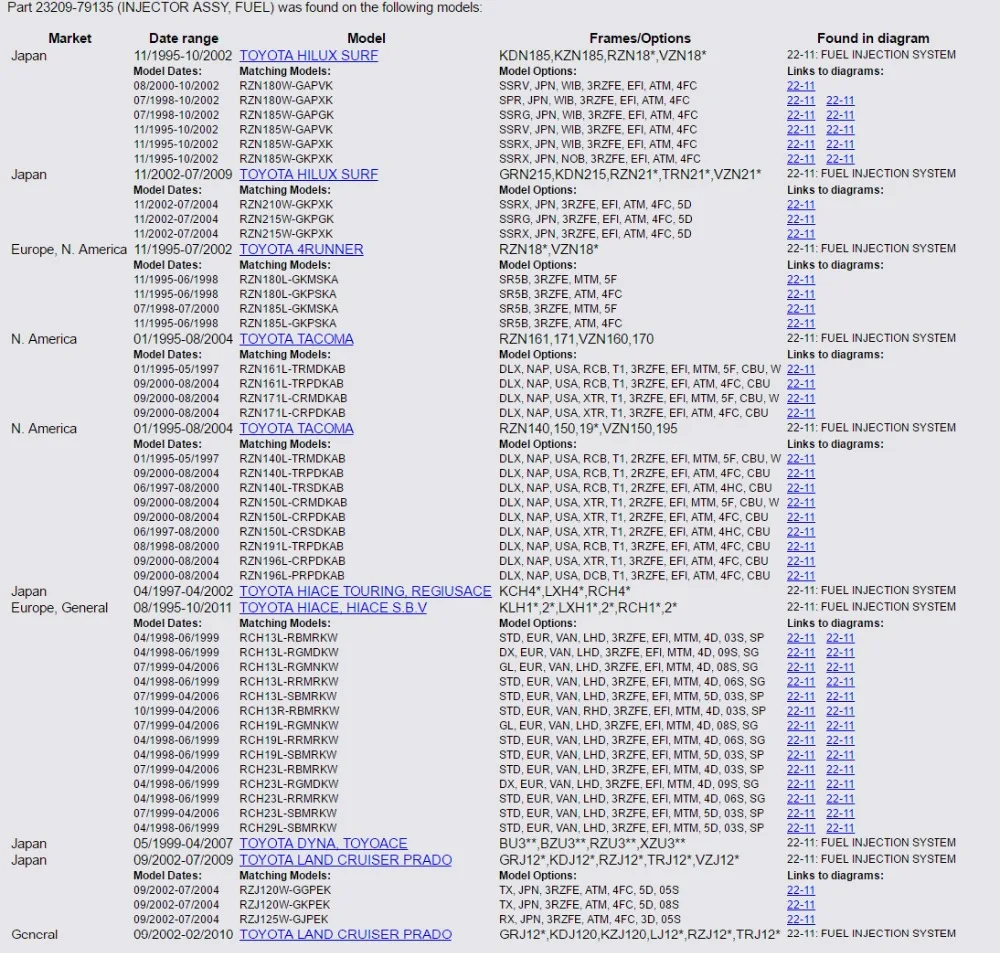1000x953 pixels.
Task: Click Part 23209-79135 heading text
Action: tap(245, 8)
